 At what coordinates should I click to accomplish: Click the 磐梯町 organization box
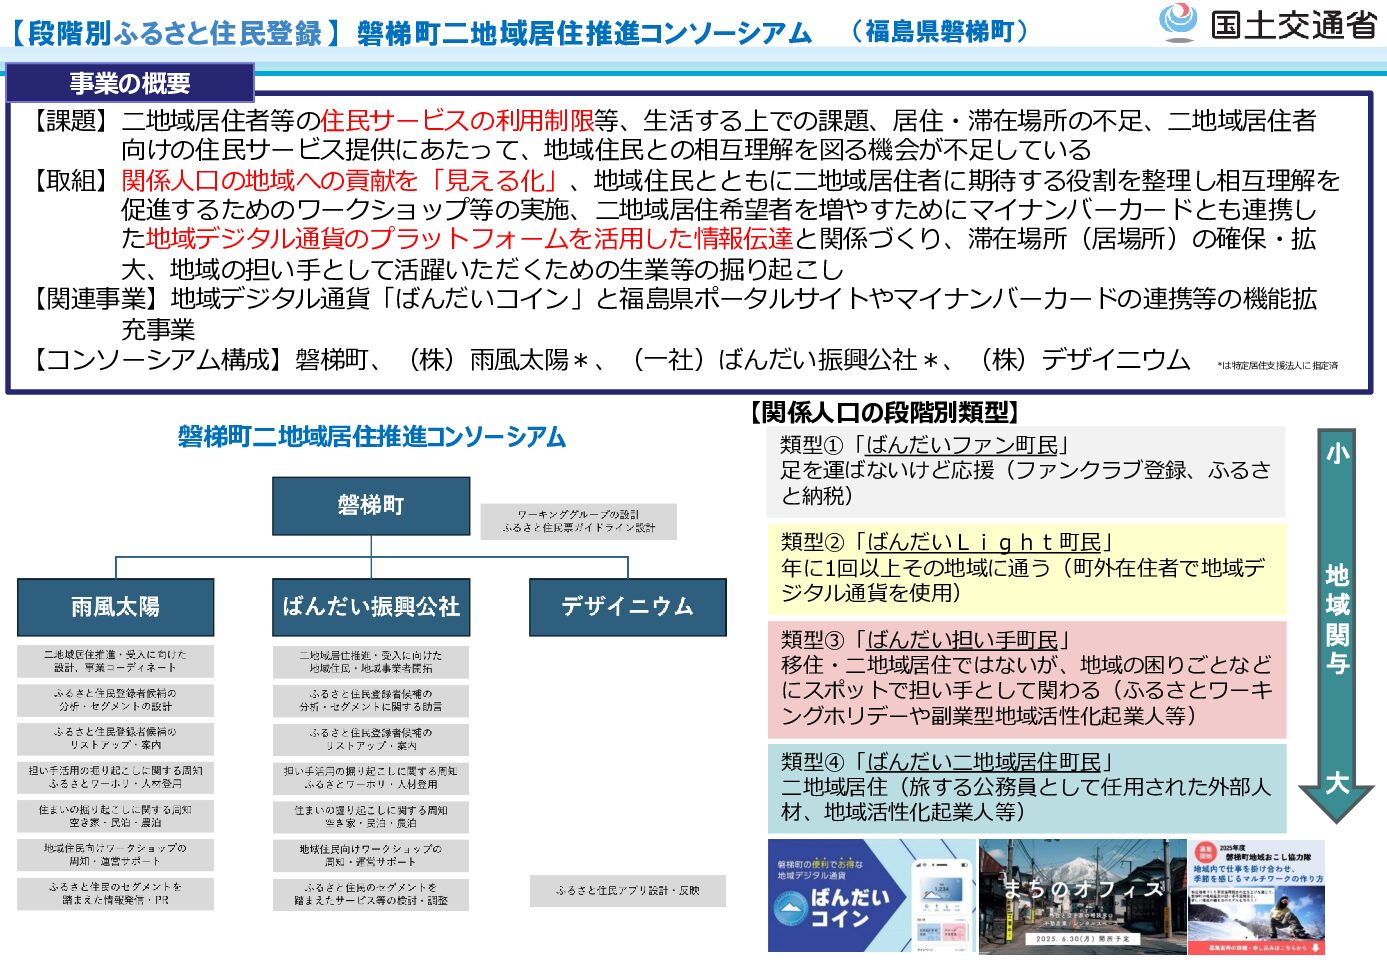[x=371, y=506]
